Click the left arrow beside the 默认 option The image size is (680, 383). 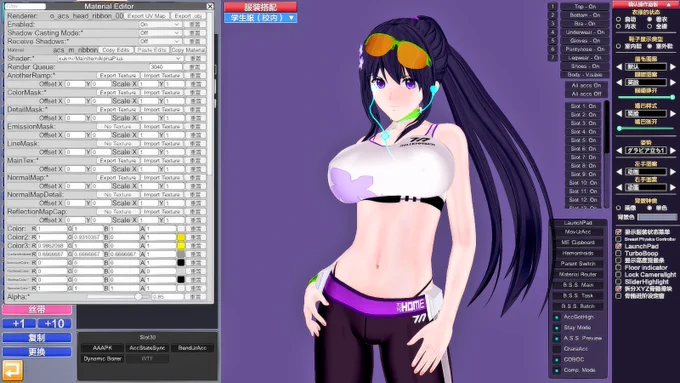coord(619,67)
